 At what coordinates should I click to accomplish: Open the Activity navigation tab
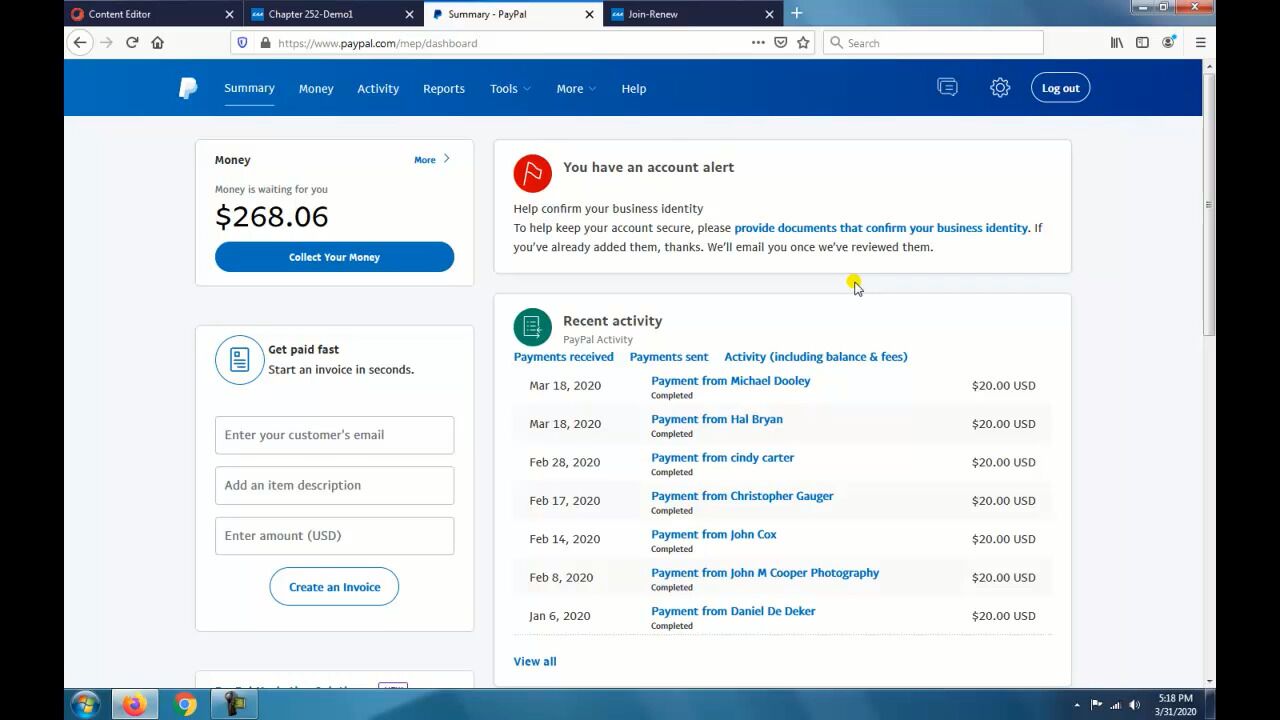click(x=378, y=88)
